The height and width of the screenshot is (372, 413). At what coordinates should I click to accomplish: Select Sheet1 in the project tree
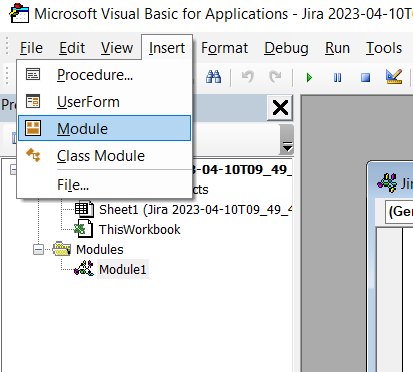196,210
